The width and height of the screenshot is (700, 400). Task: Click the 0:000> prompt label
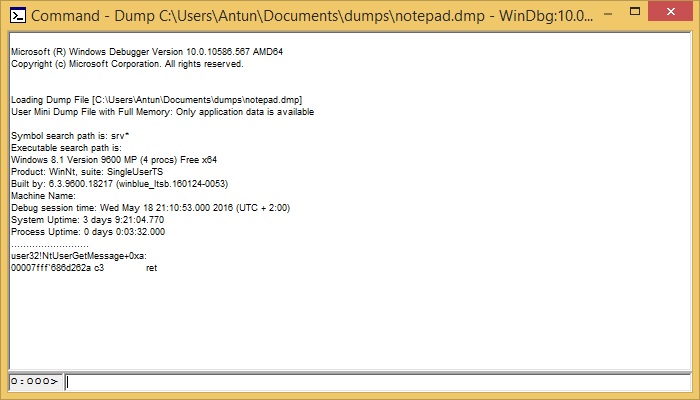tap(35, 382)
